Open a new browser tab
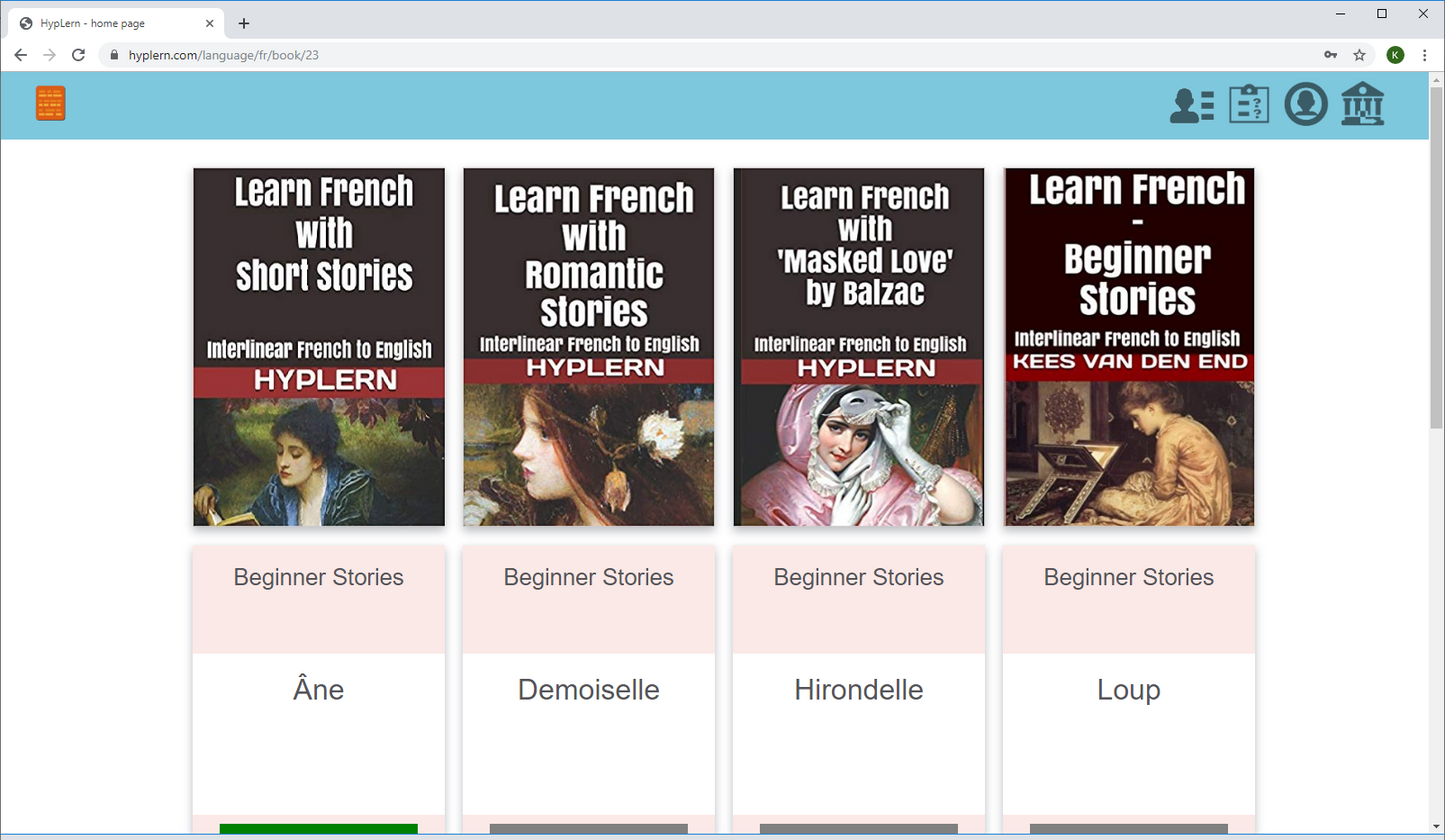The image size is (1445, 840). point(244,23)
